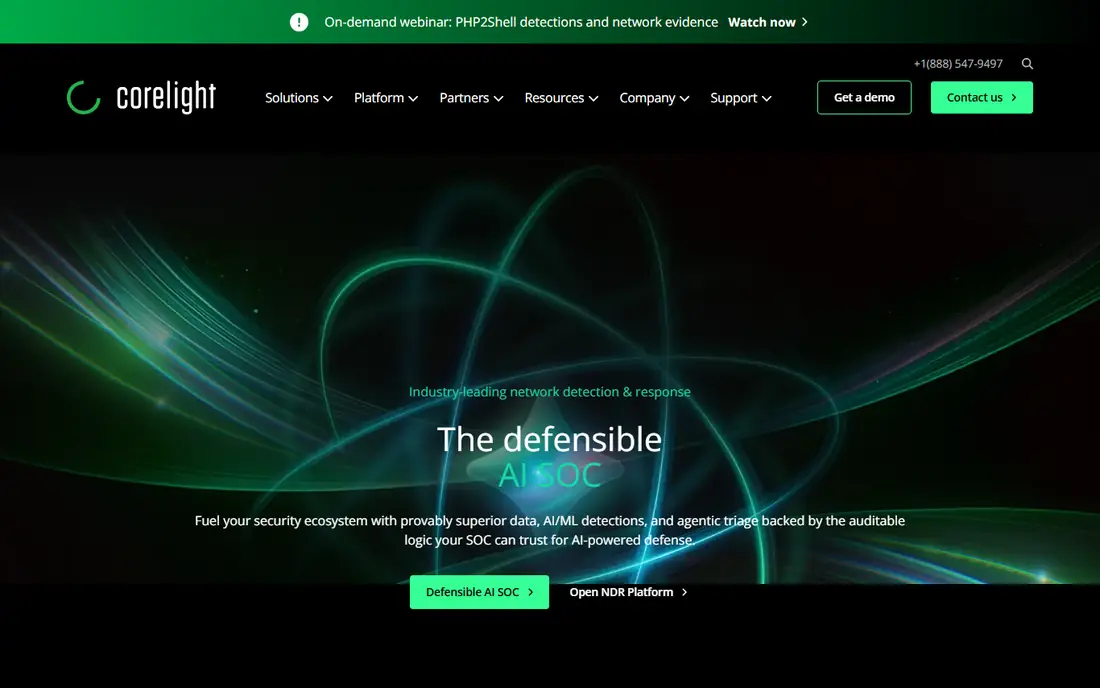Follow the Open NDR Platform link
Viewport: 1100px width, 688px height.
[x=629, y=592]
